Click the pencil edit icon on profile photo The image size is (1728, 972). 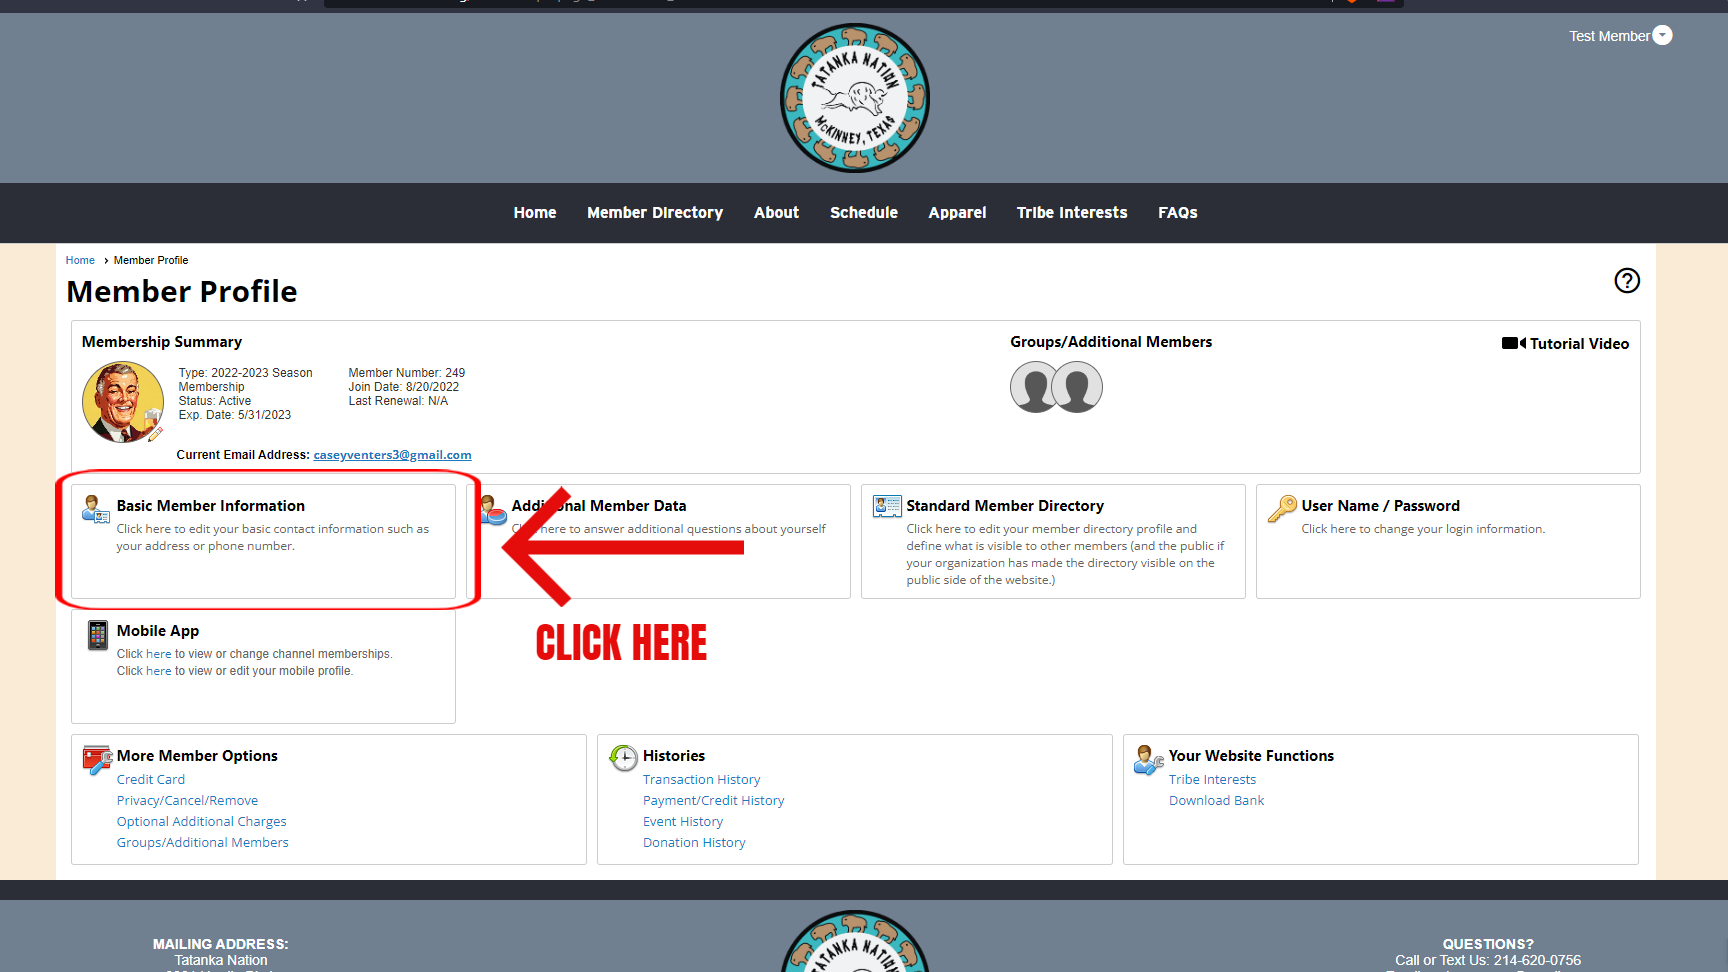coord(155,433)
